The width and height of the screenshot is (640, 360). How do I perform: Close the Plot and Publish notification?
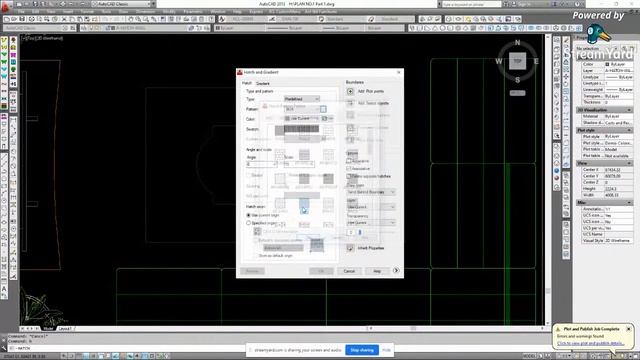pyautogui.click(x=628, y=329)
